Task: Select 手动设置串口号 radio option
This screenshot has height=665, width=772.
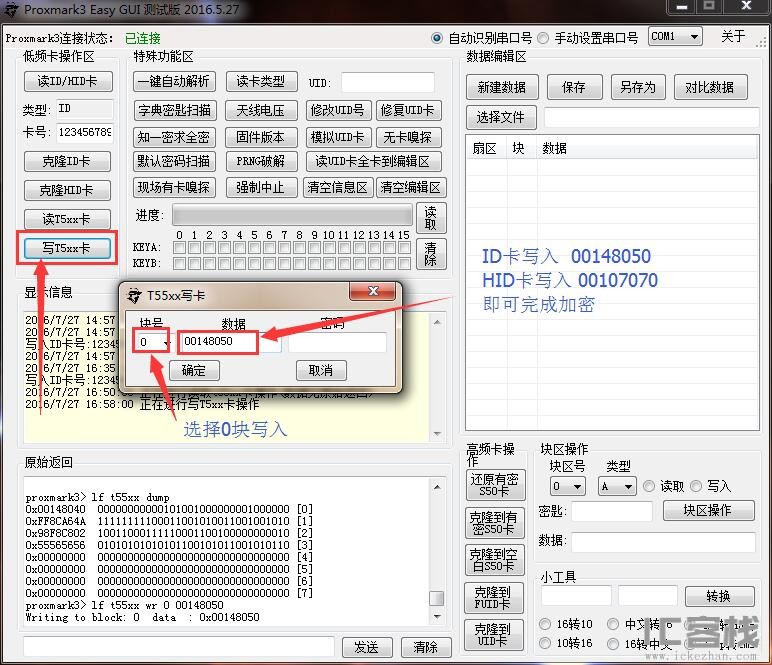Action: (543, 38)
